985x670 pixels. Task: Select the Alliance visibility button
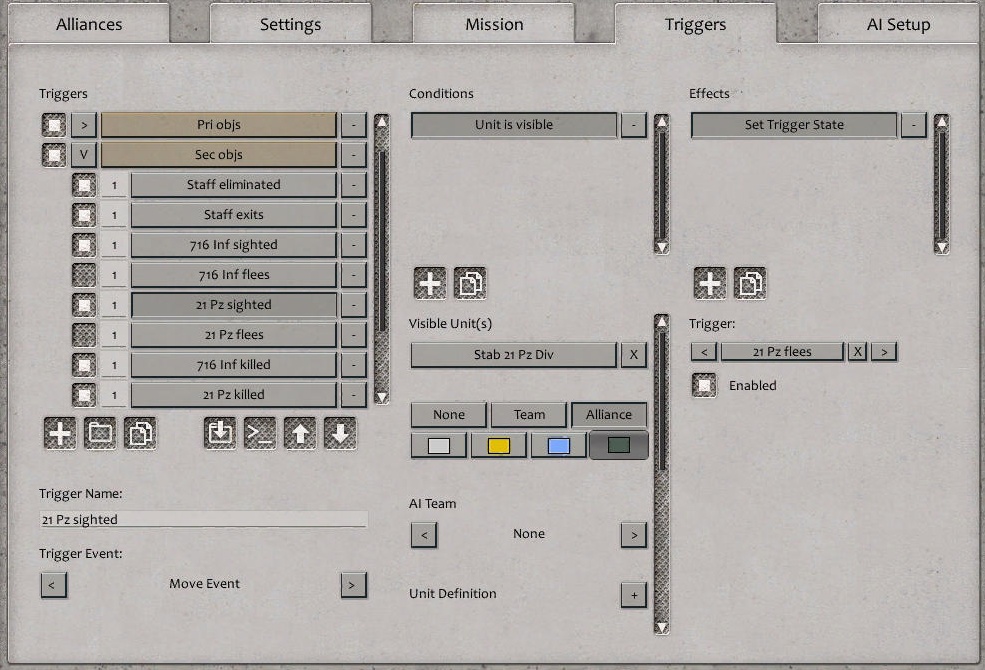click(x=608, y=414)
